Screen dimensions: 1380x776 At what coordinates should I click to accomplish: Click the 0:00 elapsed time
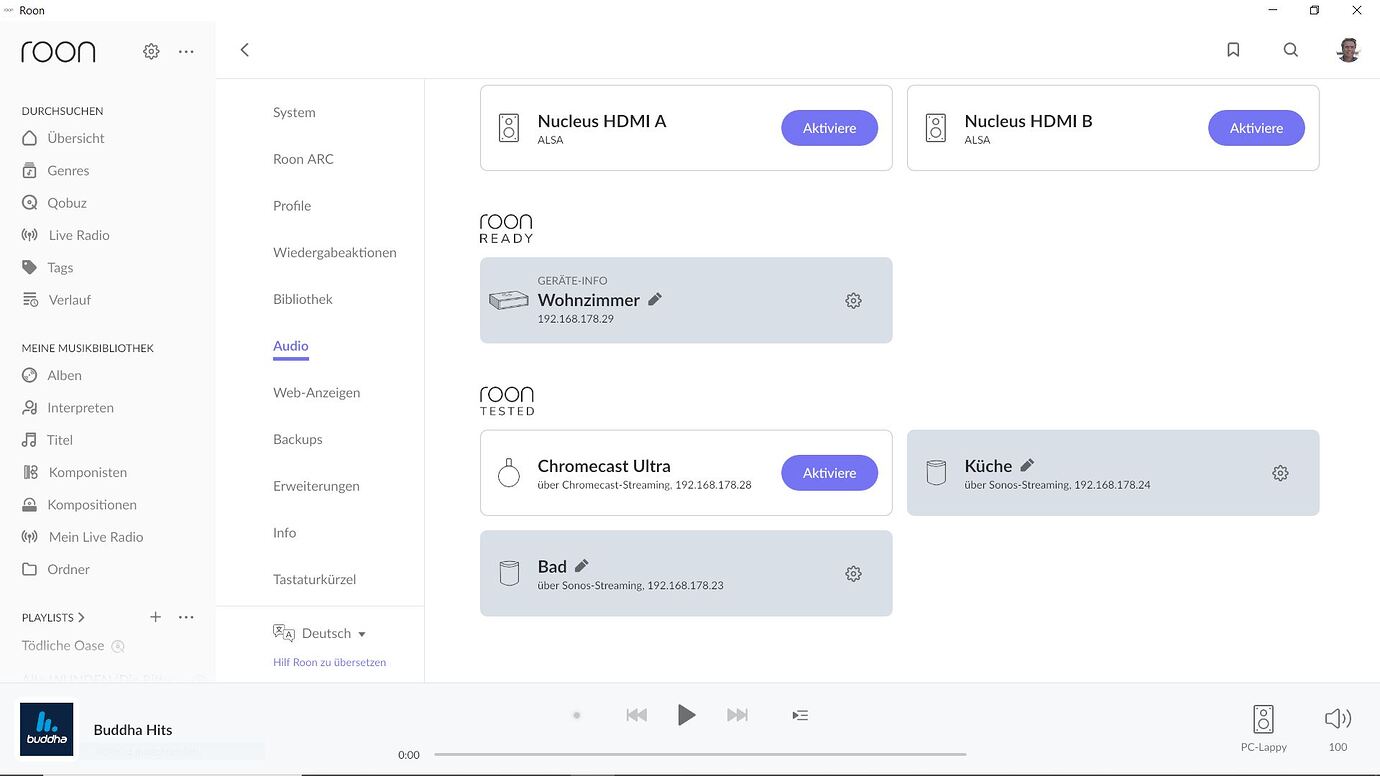pos(409,755)
